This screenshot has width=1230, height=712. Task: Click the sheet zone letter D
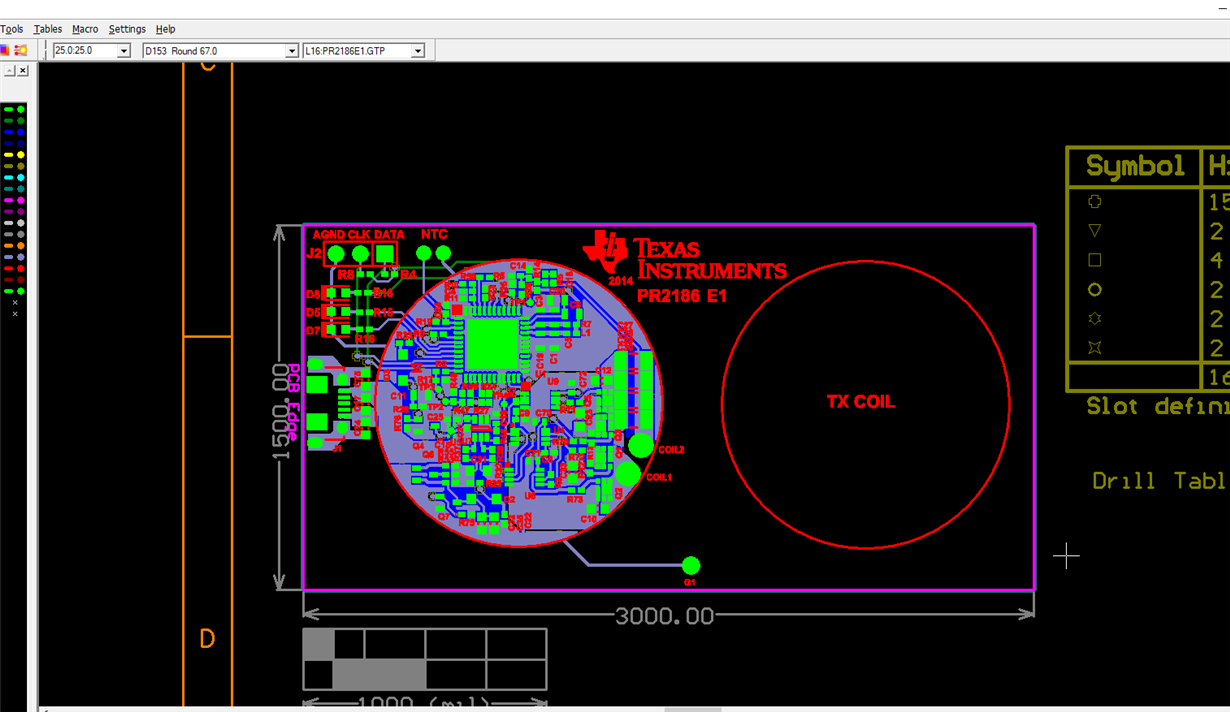point(207,639)
